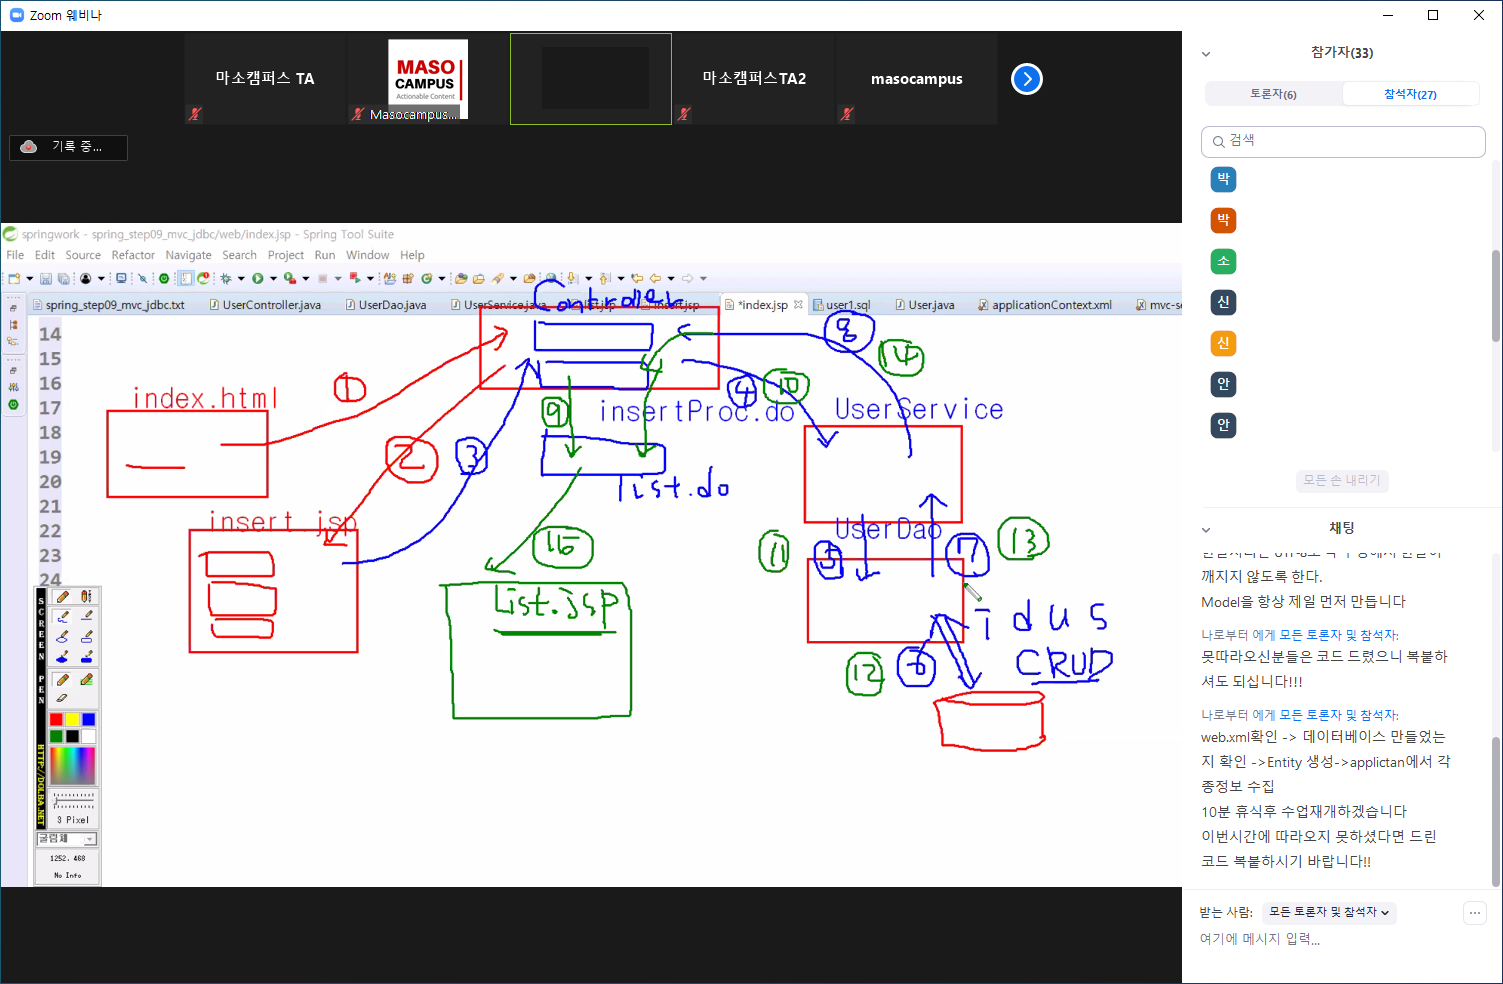Screen dimensions: 1503x984
Task: Pick the blue color swatch
Action: click(89, 719)
